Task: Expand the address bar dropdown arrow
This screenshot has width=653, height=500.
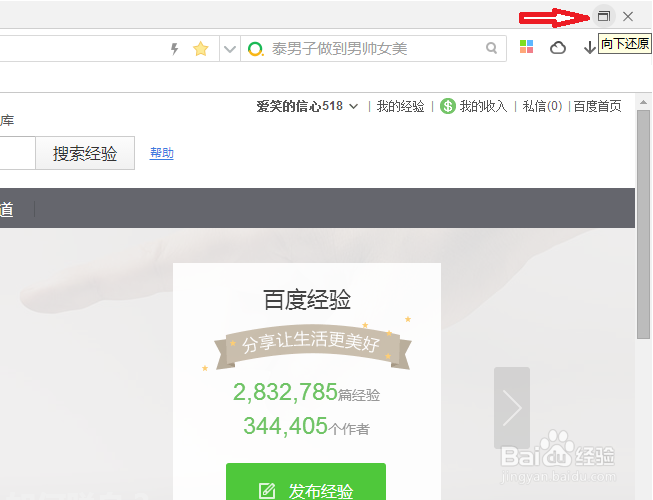Action: [x=230, y=49]
